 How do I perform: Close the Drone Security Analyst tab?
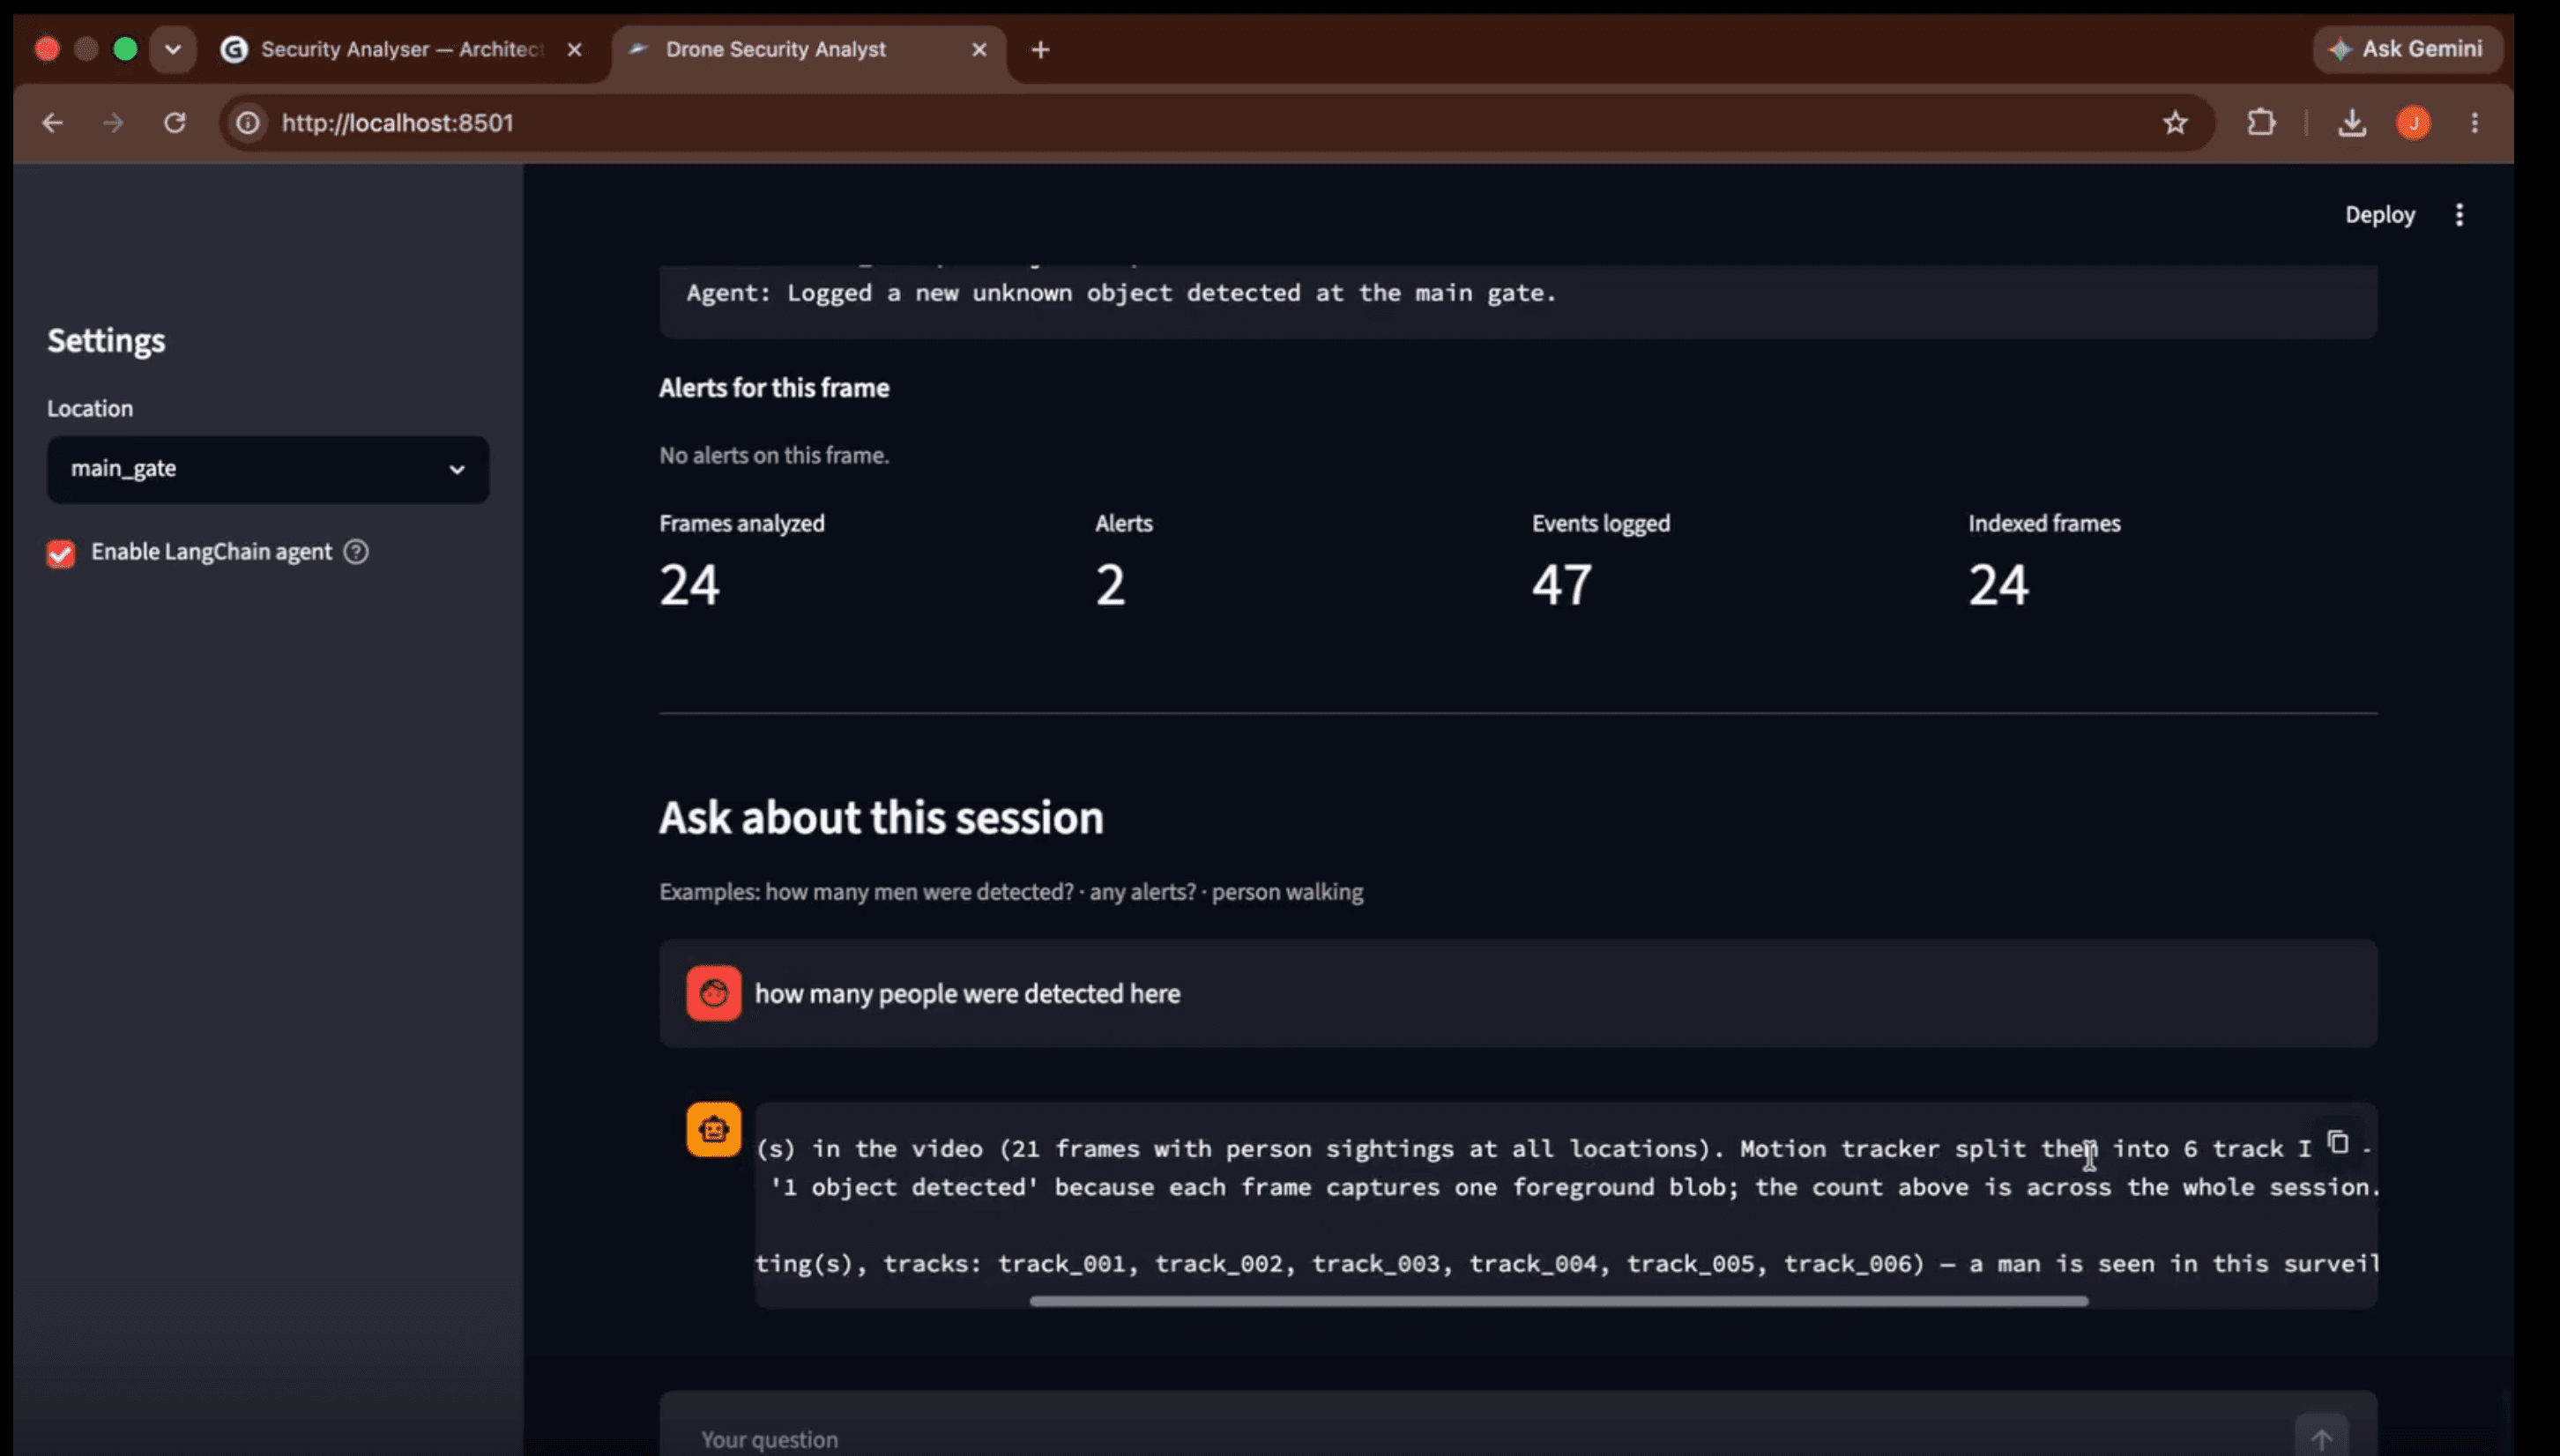(x=979, y=49)
